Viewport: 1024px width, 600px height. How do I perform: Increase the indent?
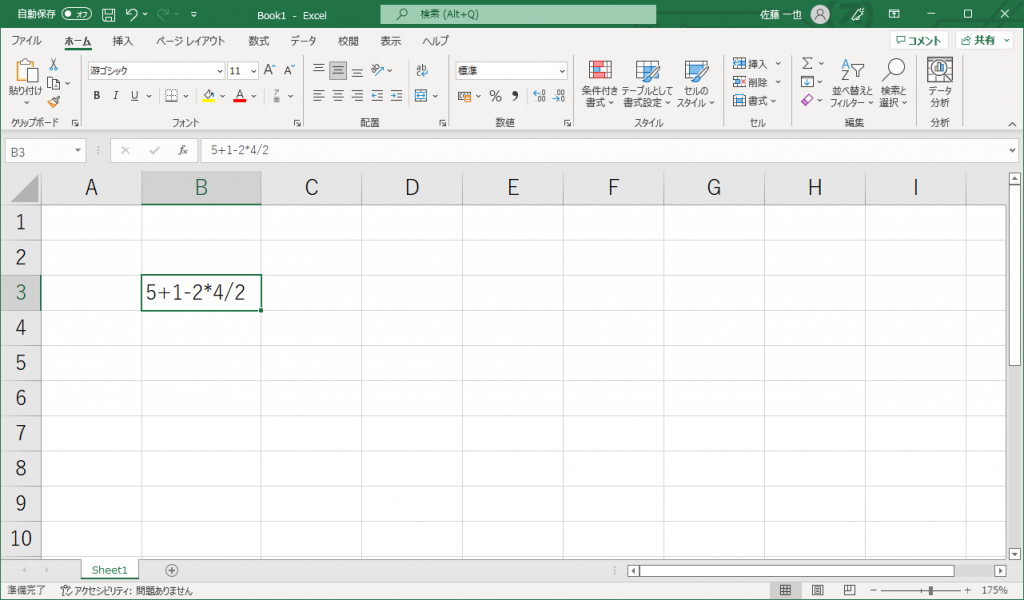tap(396, 96)
